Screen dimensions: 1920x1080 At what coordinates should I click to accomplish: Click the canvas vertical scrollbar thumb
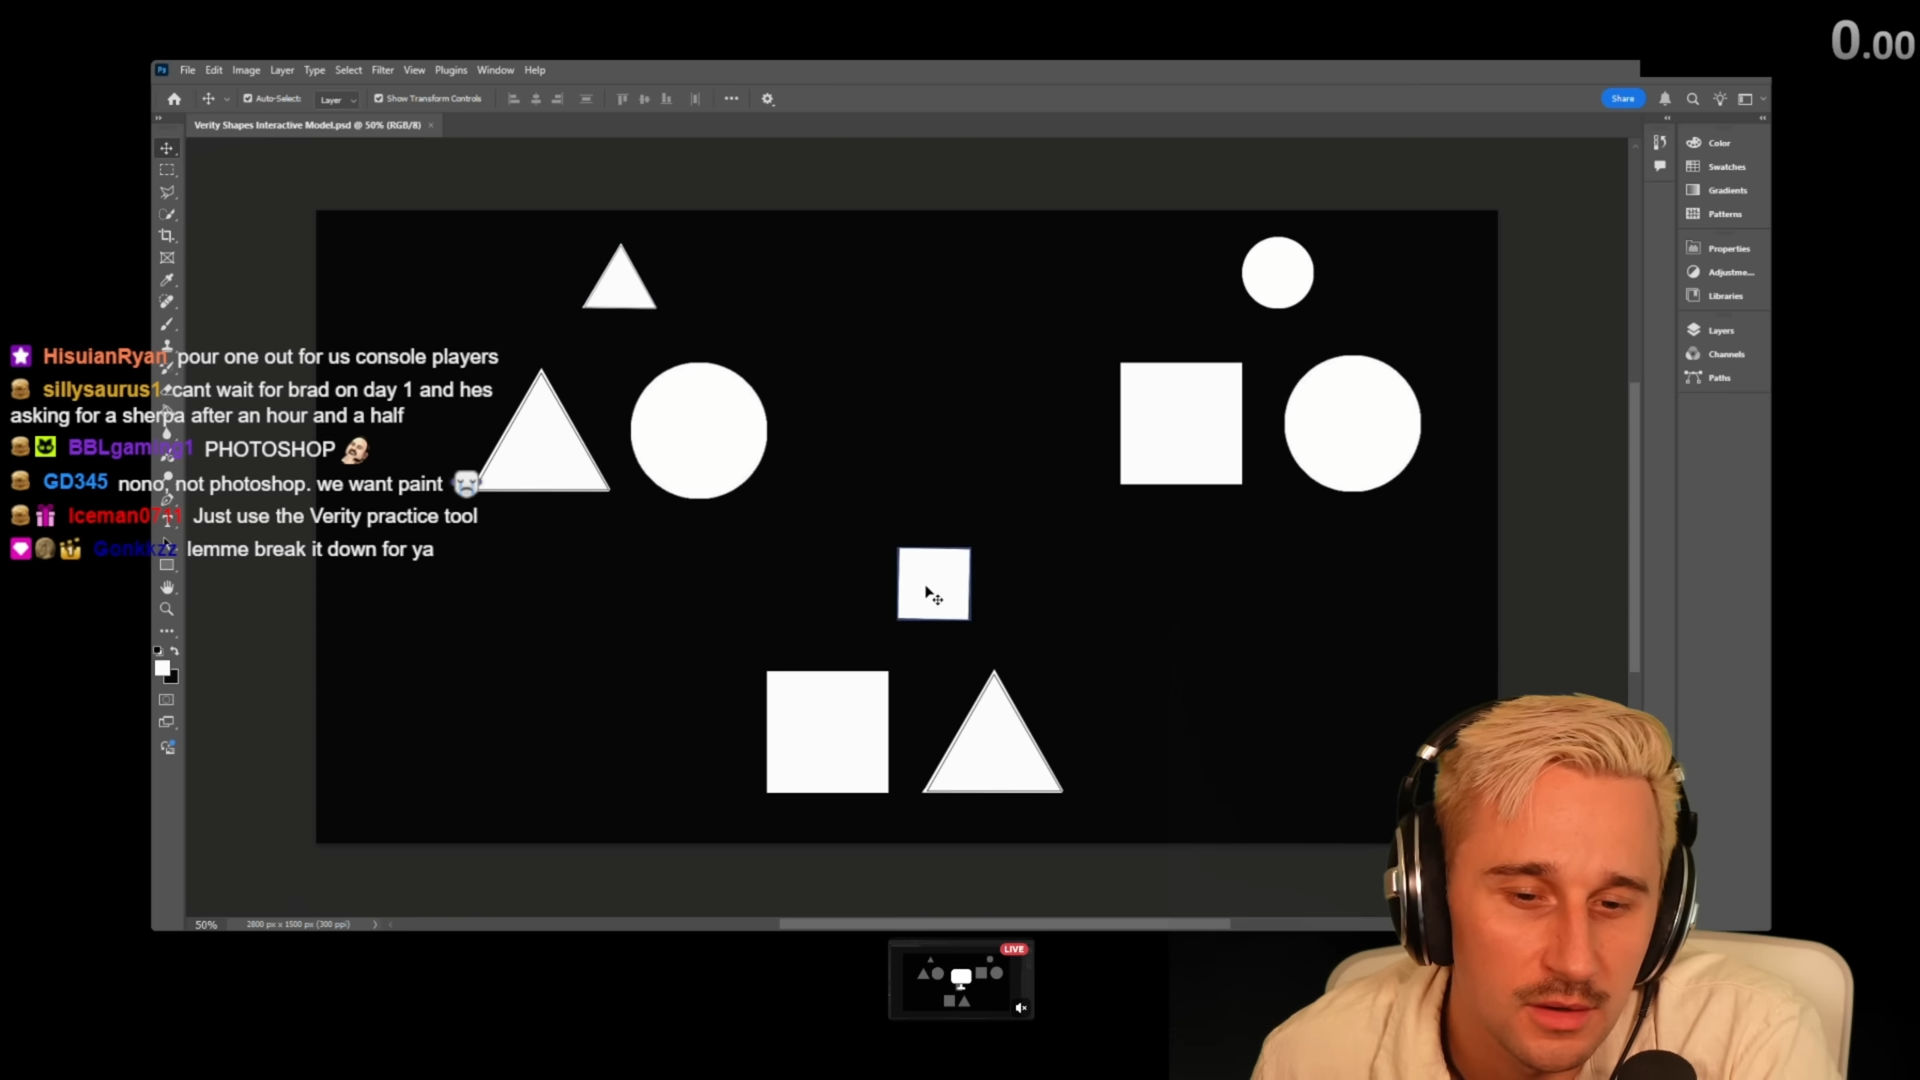(x=1635, y=527)
